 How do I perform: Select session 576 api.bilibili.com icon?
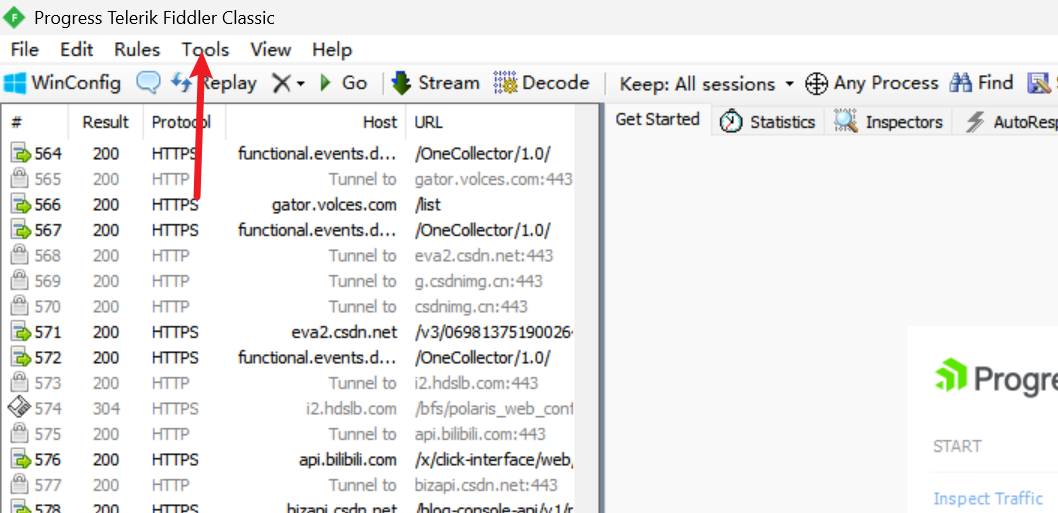click(22, 460)
